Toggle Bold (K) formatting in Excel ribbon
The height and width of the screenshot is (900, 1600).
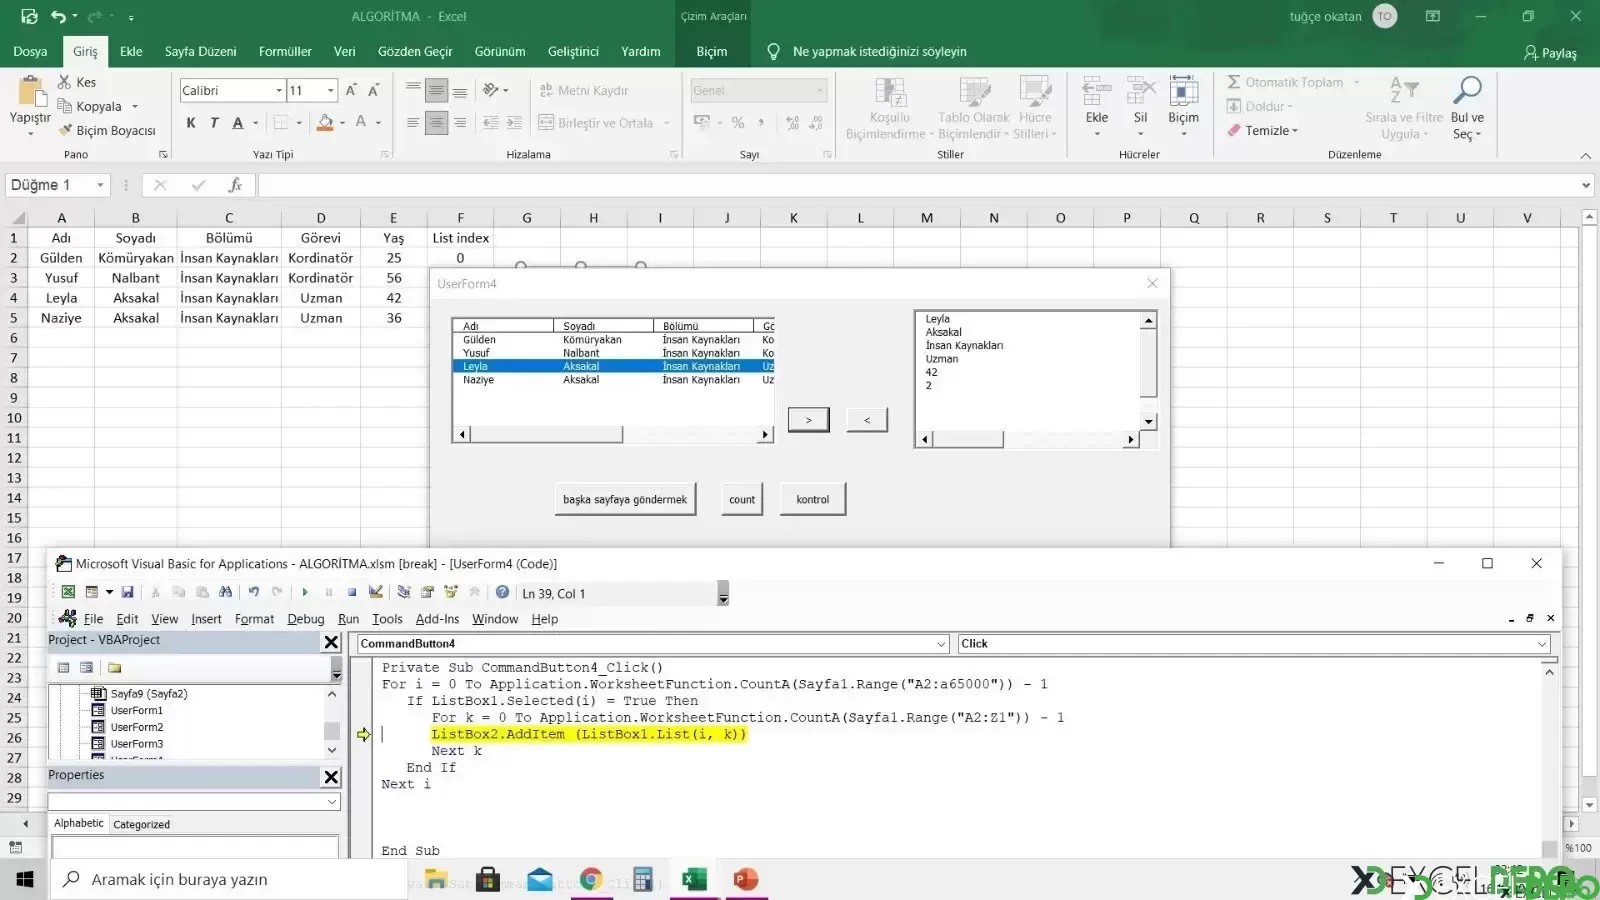[x=191, y=123]
